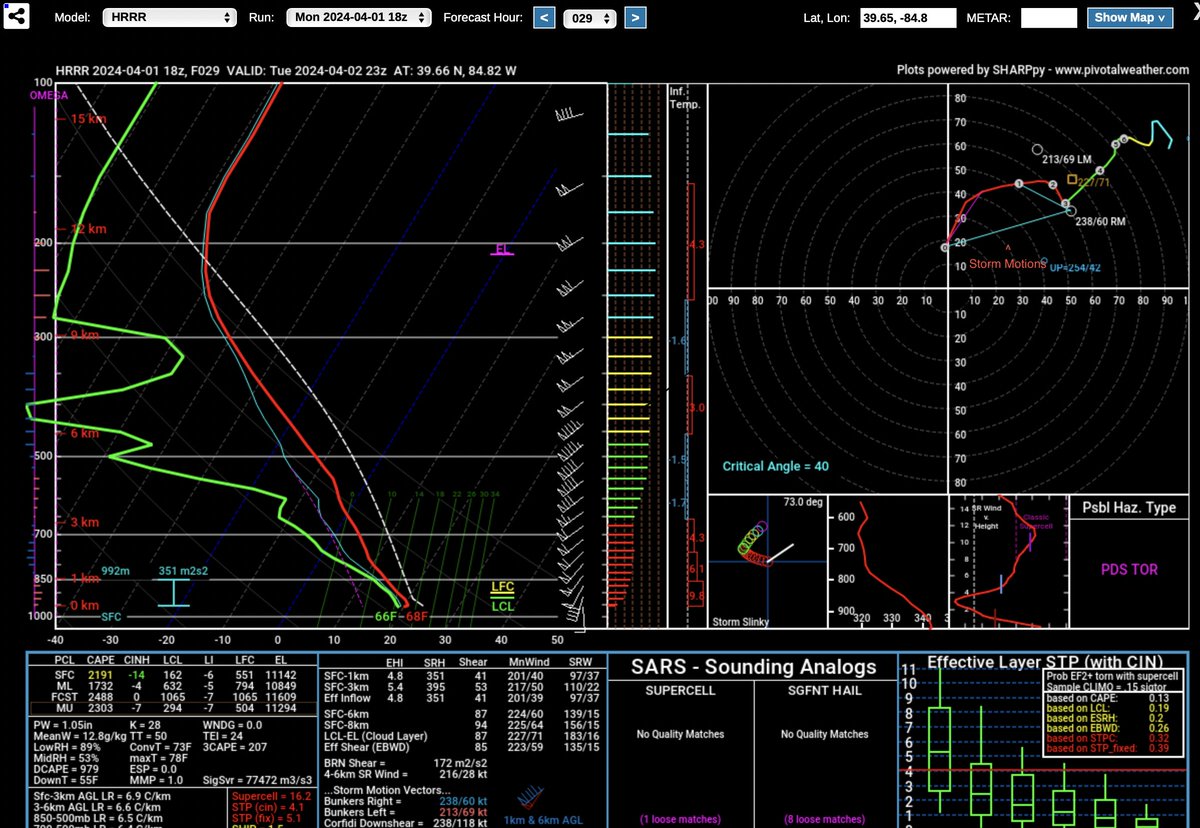Click the 351 m2s2 inflow layer label

click(x=184, y=572)
